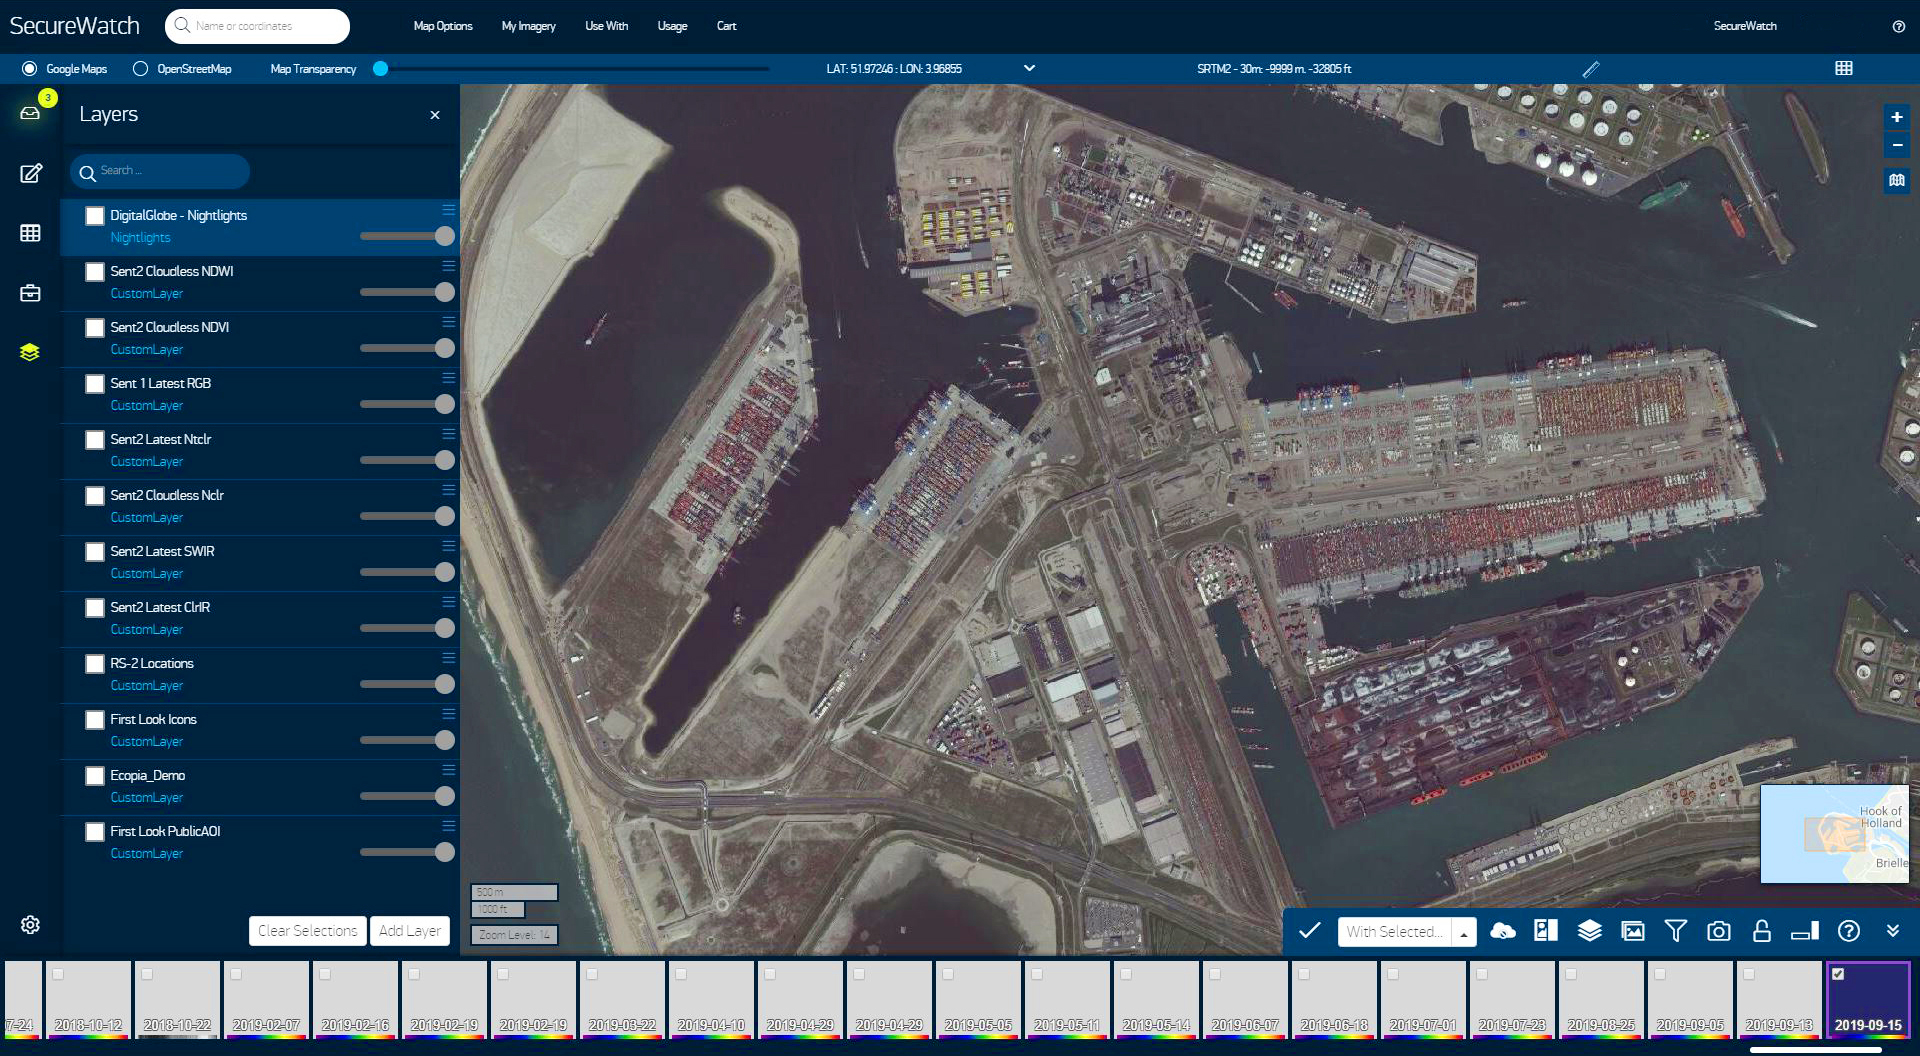Open the toolbox briefcase icon in sidebar
Image resolution: width=1920 pixels, height=1056 pixels.
click(30, 293)
